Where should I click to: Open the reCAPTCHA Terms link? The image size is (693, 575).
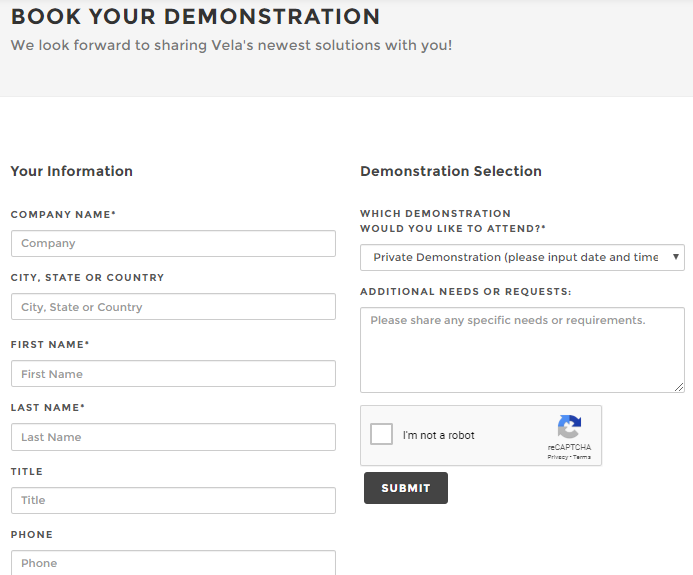[582, 457]
